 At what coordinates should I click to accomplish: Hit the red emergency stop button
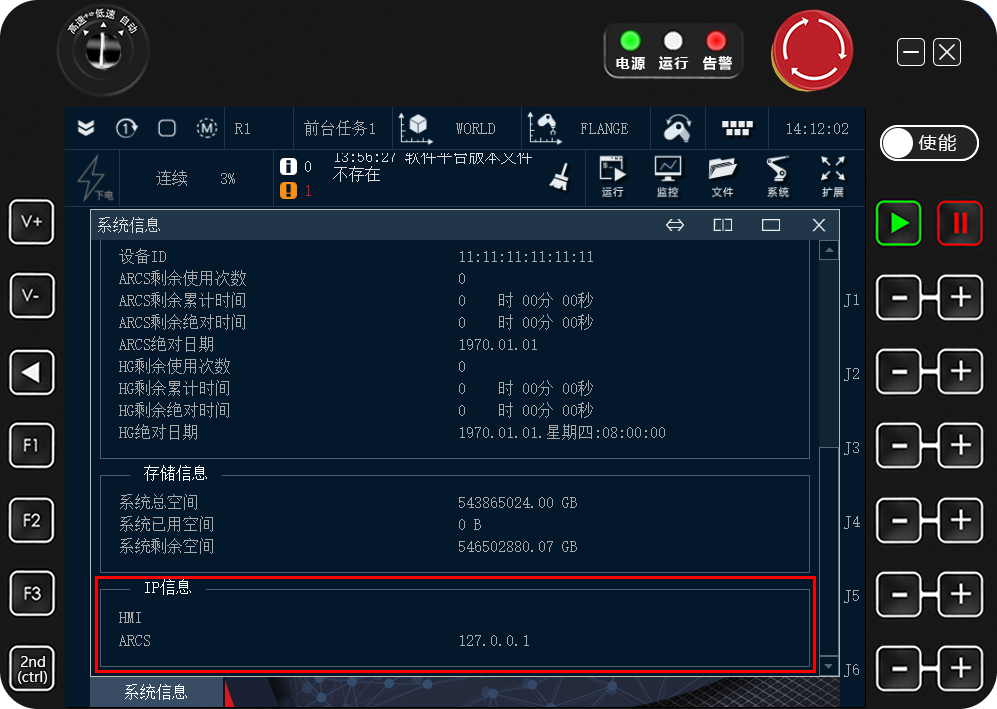click(812, 50)
